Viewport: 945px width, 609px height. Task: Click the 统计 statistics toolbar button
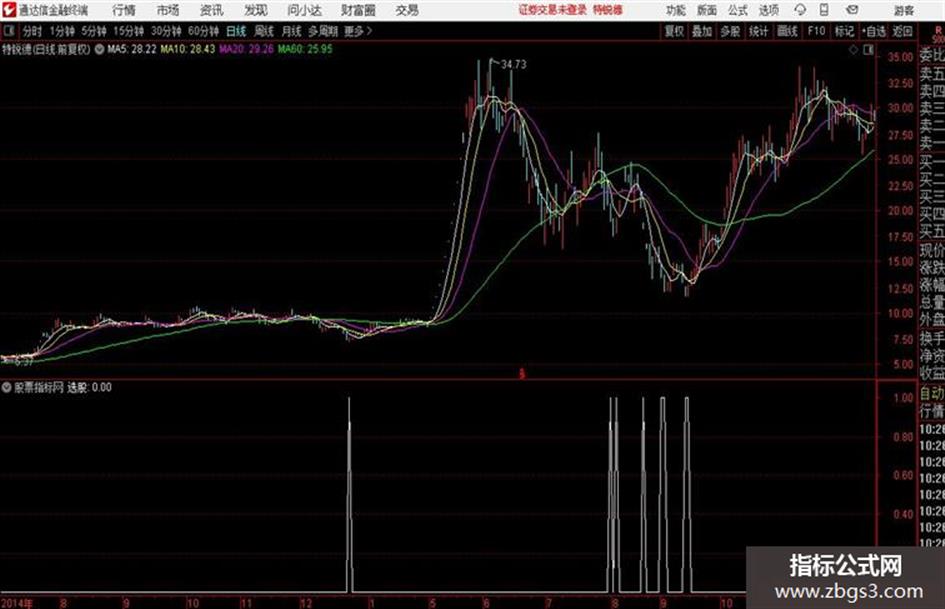[x=758, y=31]
